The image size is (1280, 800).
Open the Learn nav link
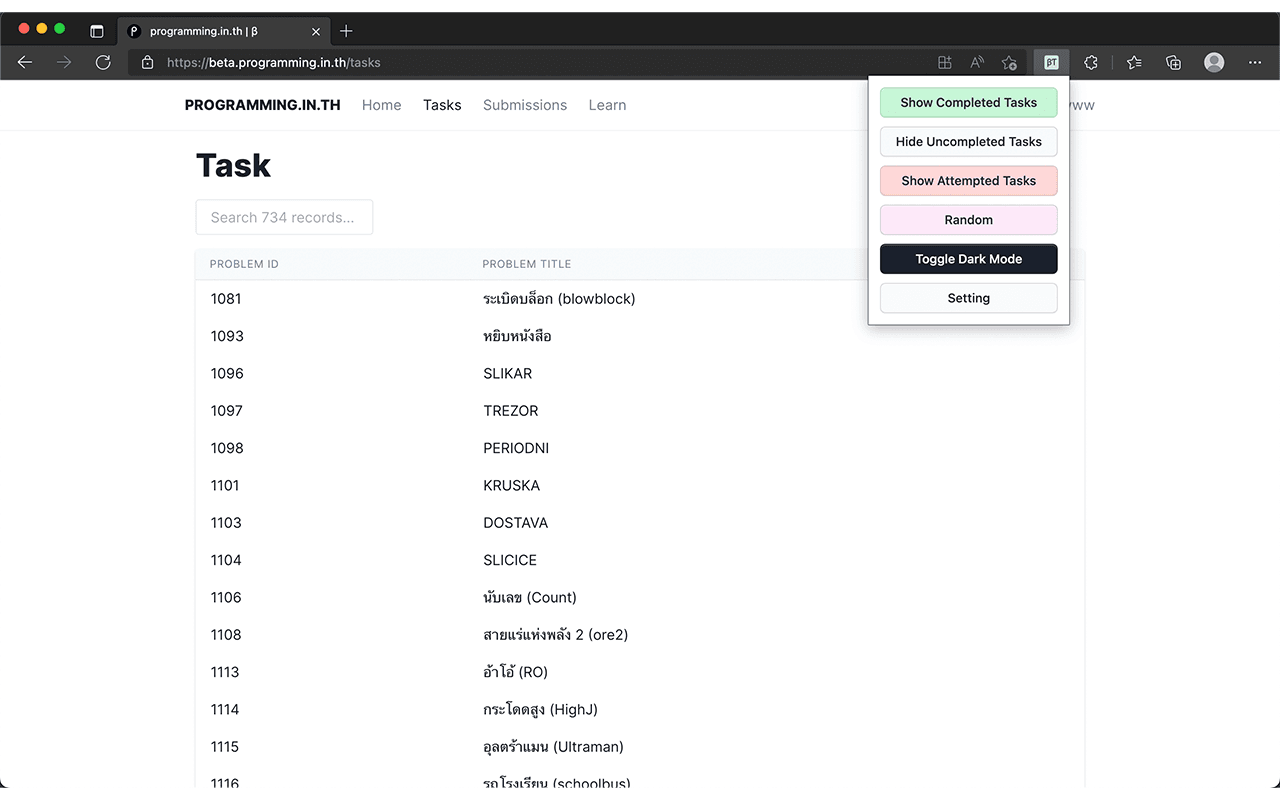click(x=607, y=105)
